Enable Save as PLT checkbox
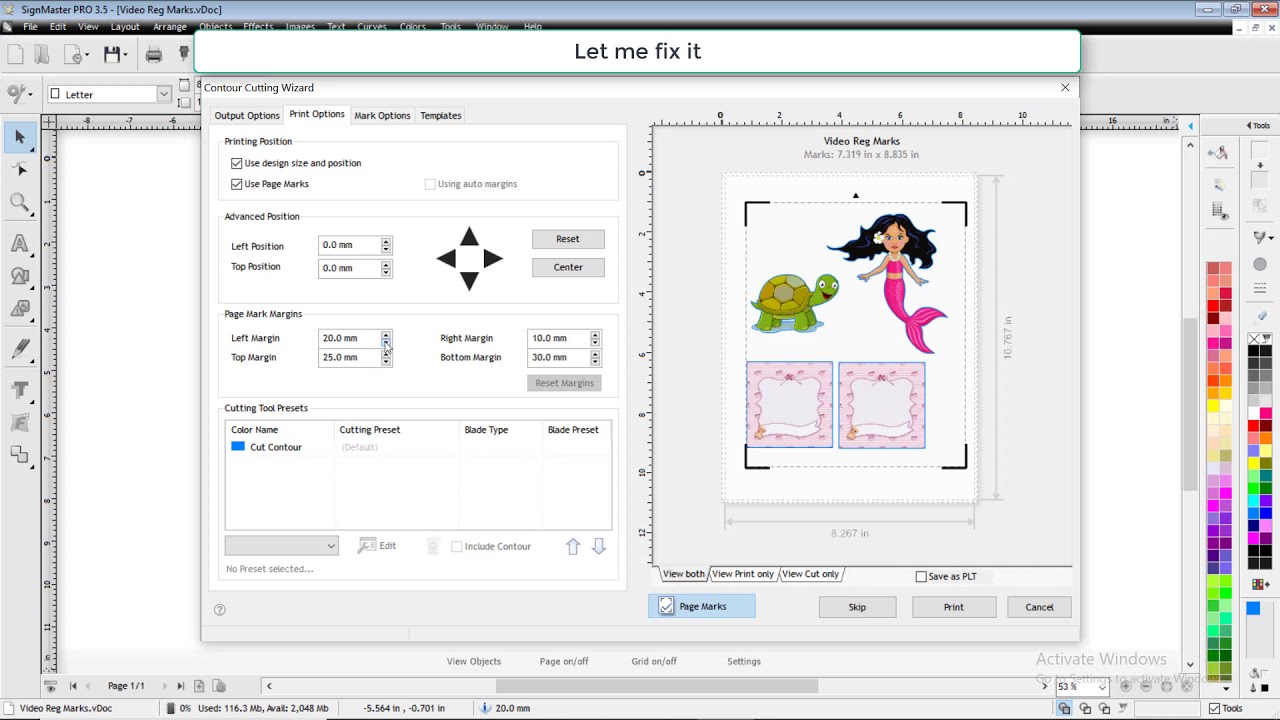This screenshot has width=1280, height=720. (x=921, y=577)
